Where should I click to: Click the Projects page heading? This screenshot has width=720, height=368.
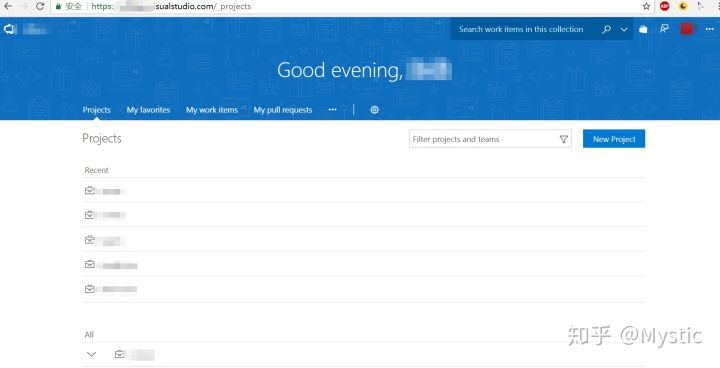102,138
